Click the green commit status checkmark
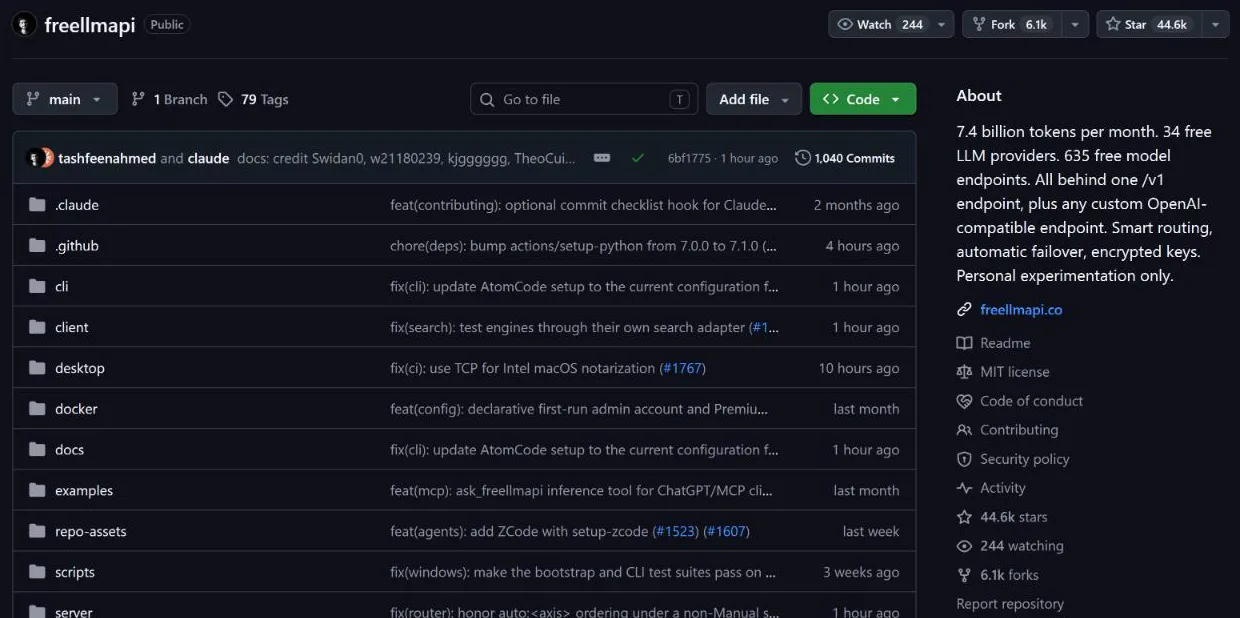This screenshot has width=1240, height=618. click(x=637, y=158)
